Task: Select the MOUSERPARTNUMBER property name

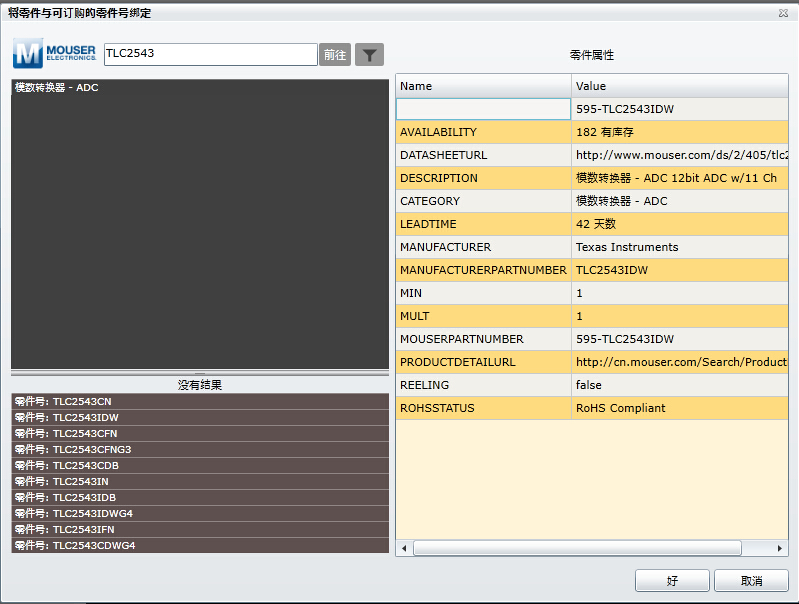Action: pyautogui.click(x=483, y=339)
